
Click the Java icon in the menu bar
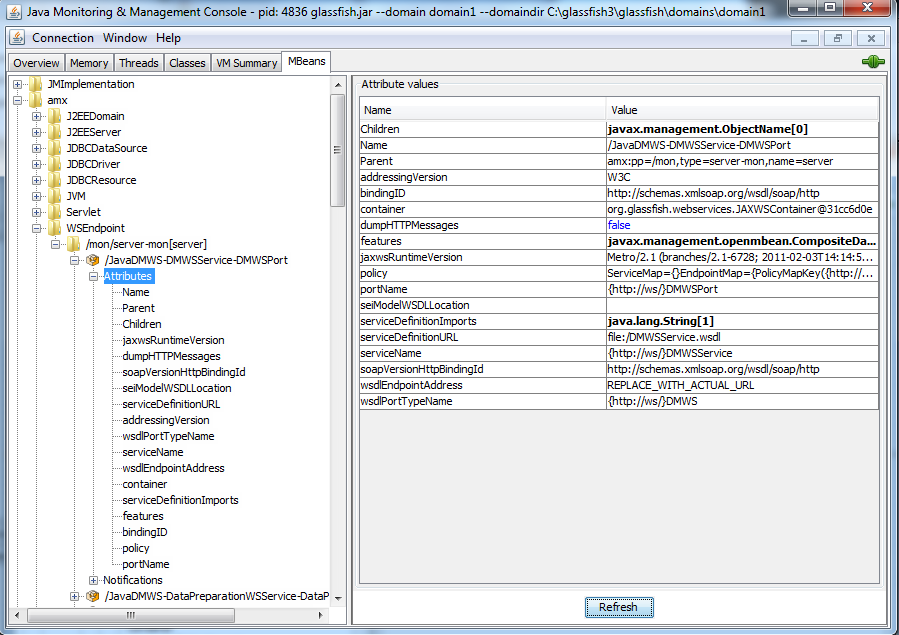click(x=17, y=38)
